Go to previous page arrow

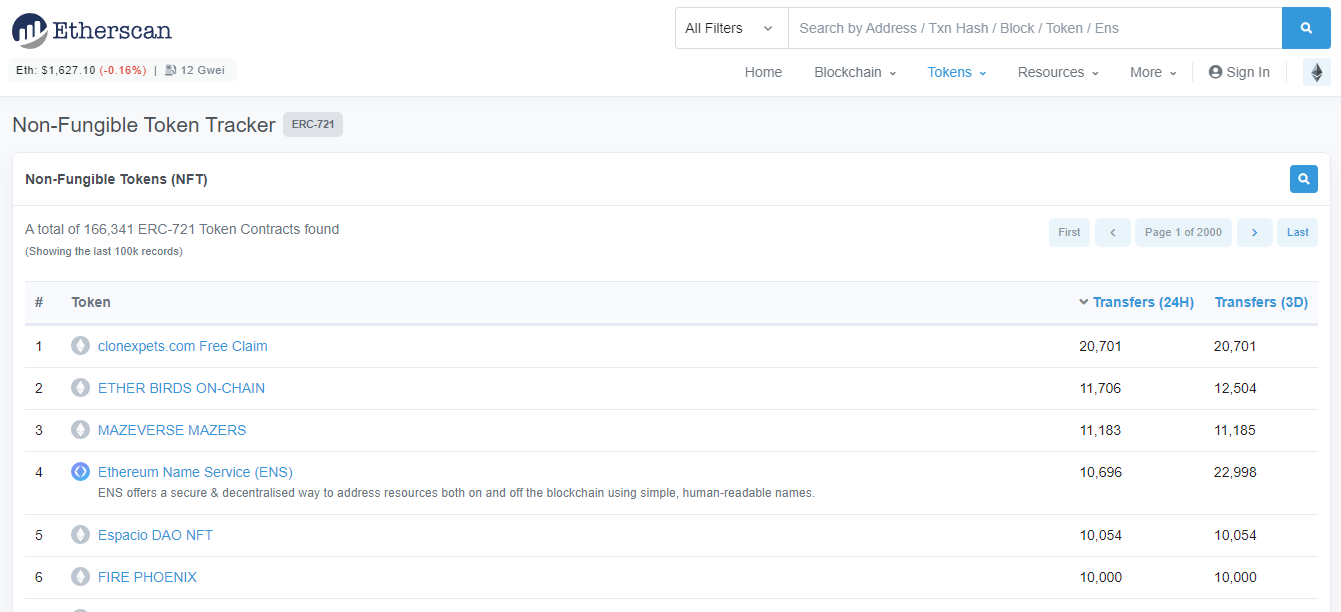[x=1113, y=232]
